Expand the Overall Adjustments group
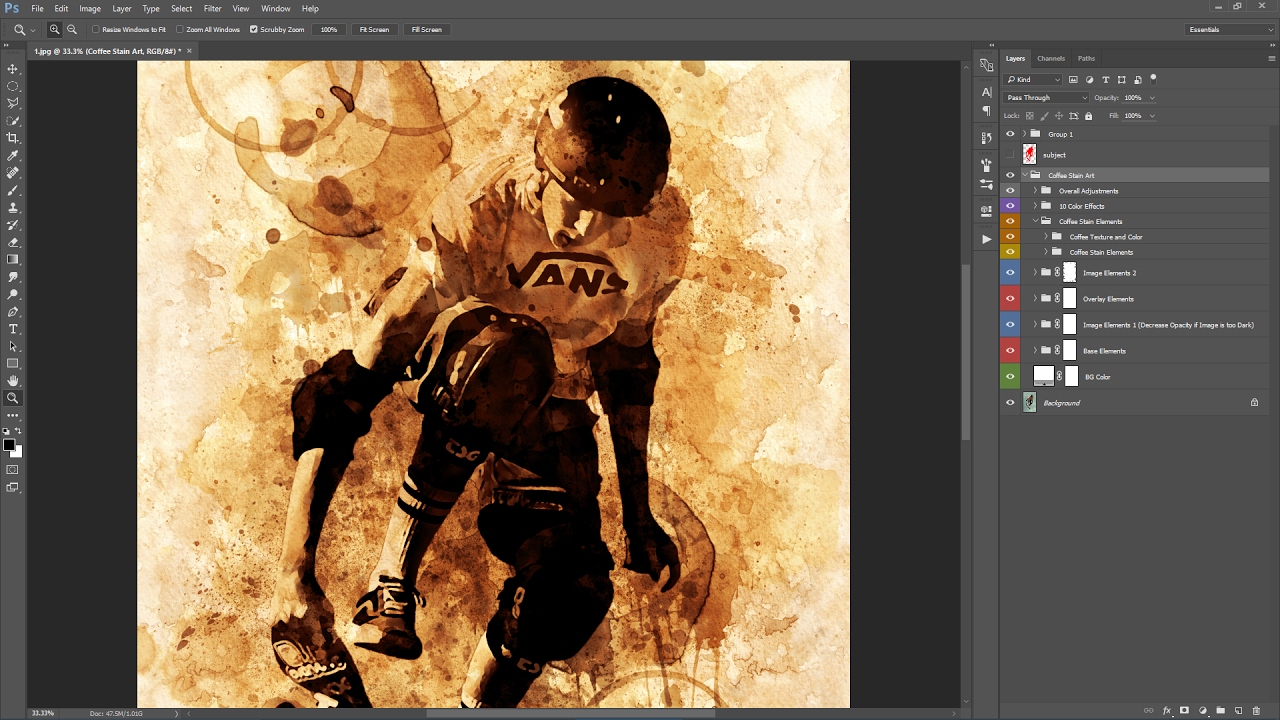Image resolution: width=1280 pixels, height=720 pixels. pyautogui.click(x=1035, y=191)
